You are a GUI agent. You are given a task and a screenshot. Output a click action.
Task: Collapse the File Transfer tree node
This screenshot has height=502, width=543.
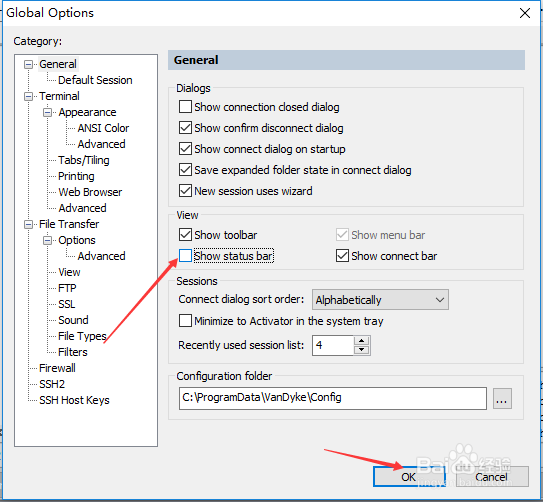pos(28,224)
